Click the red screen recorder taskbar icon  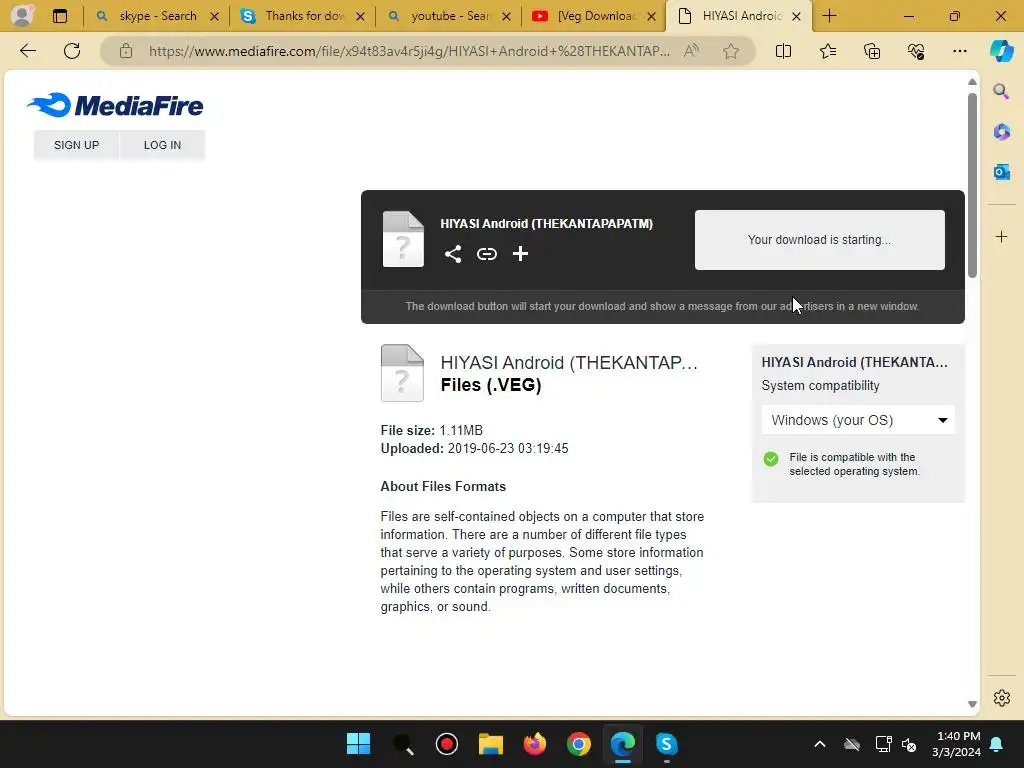click(x=447, y=744)
